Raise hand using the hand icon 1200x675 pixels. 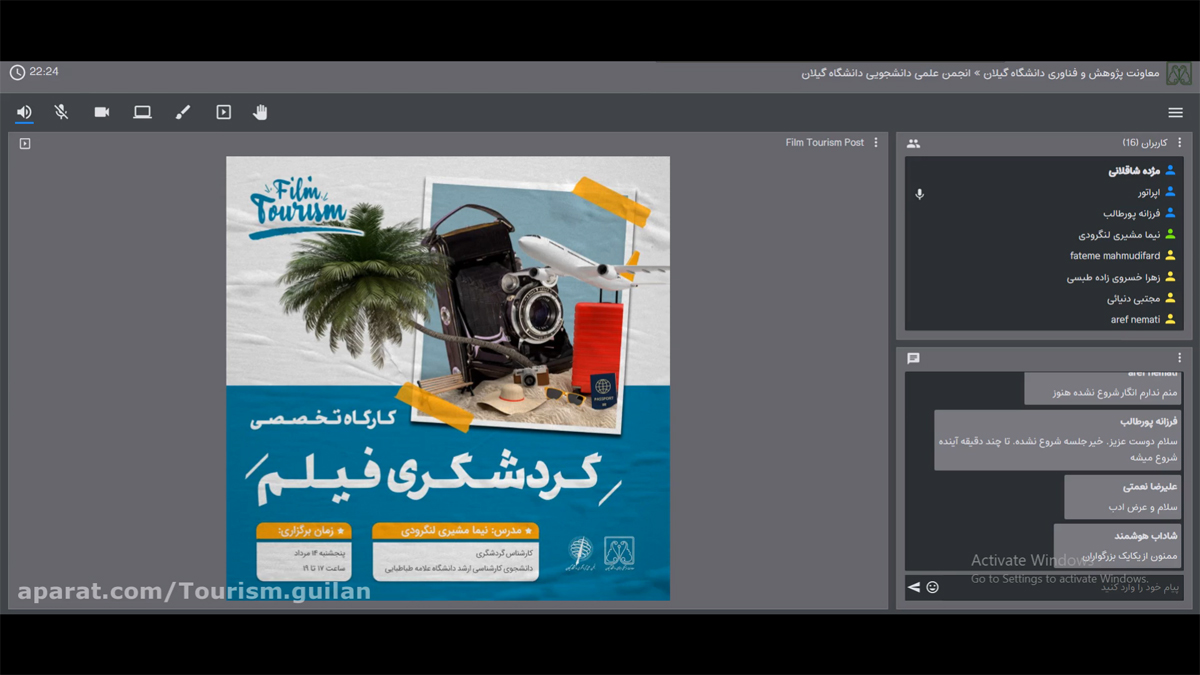coord(260,112)
